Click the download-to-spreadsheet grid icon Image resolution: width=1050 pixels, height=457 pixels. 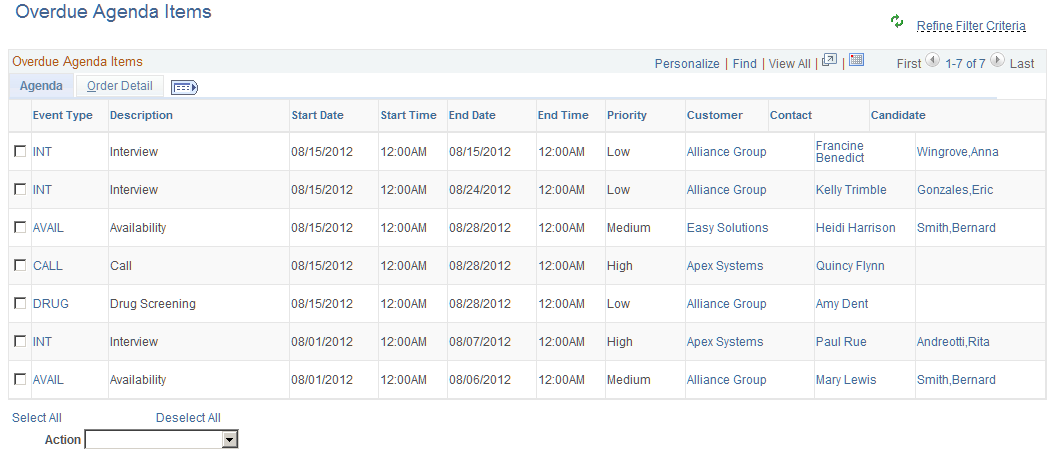pos(857,61)
